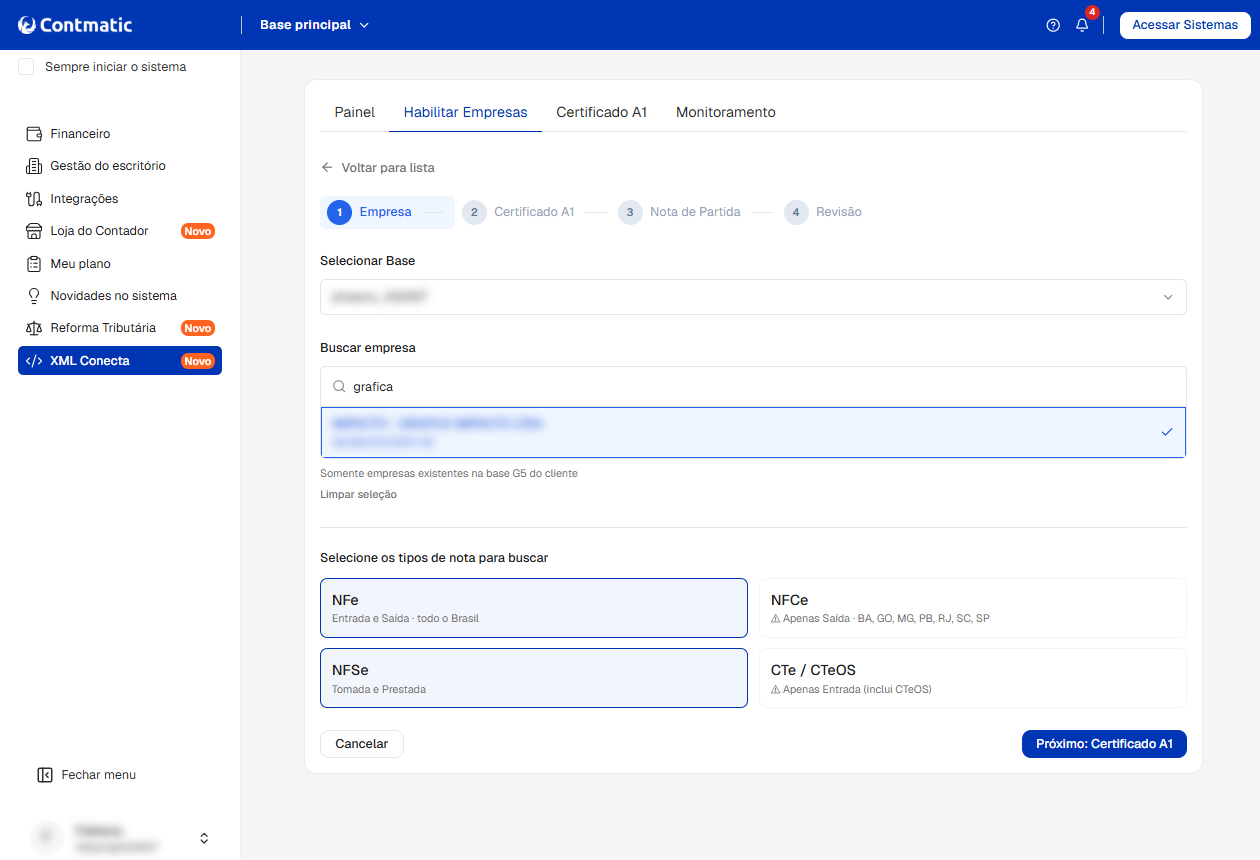Click Próximo: Certificado A1 button

click(1104, 744)
